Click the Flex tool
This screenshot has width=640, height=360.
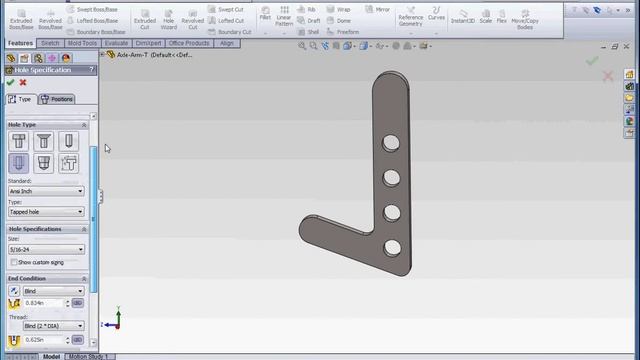[x=502, y=16]
